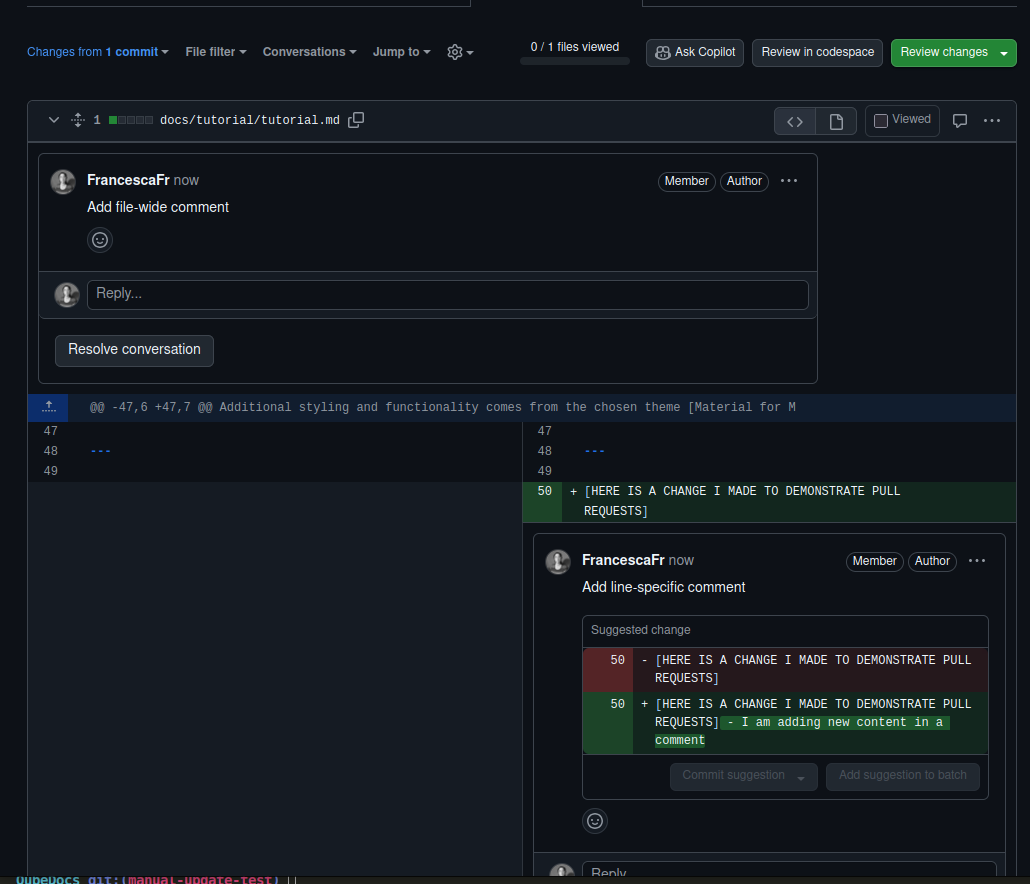Click the 'now' timestamp on line-specific comment

681,560
